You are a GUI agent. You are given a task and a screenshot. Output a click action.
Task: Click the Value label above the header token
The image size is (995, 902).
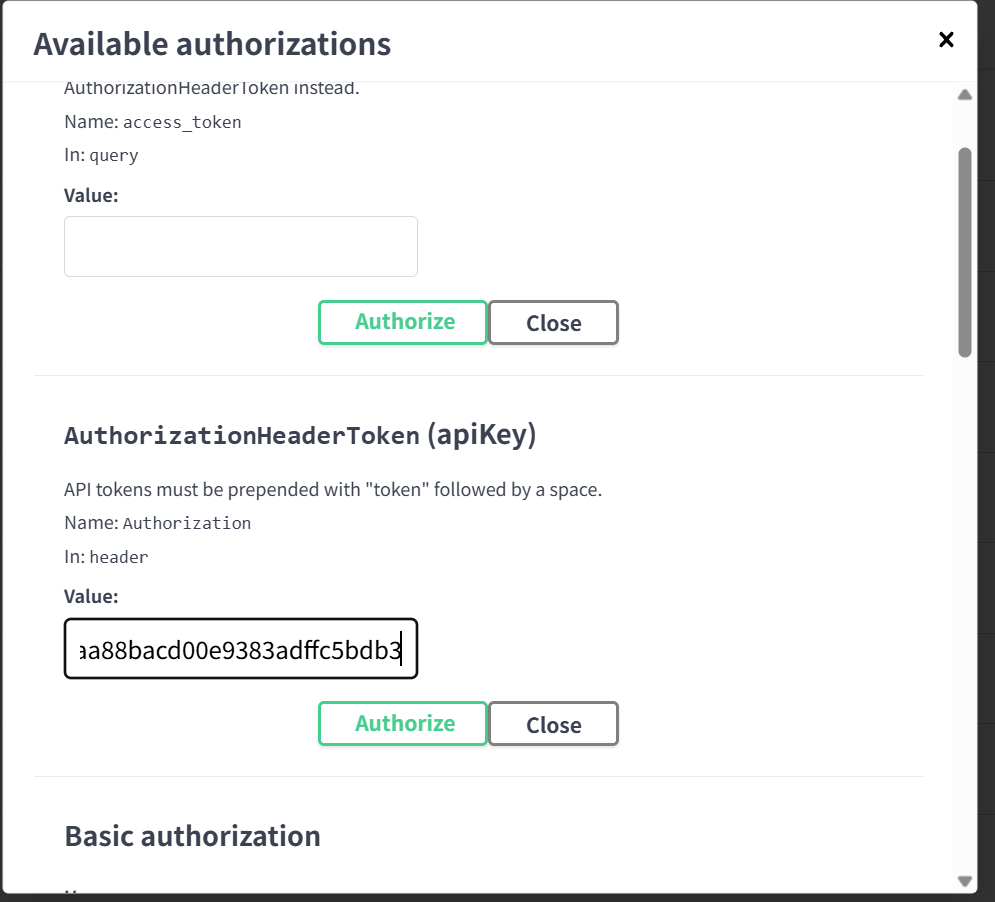click(91, 597)
